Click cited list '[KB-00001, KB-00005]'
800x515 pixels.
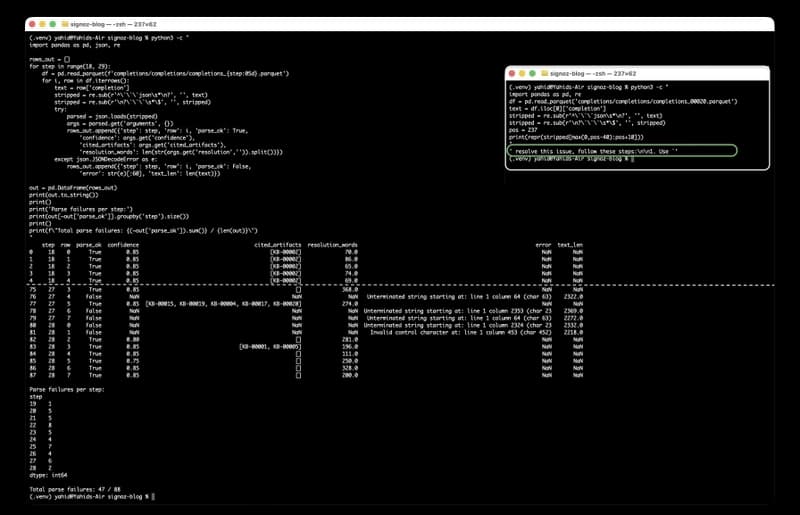(x=270, y=347)
